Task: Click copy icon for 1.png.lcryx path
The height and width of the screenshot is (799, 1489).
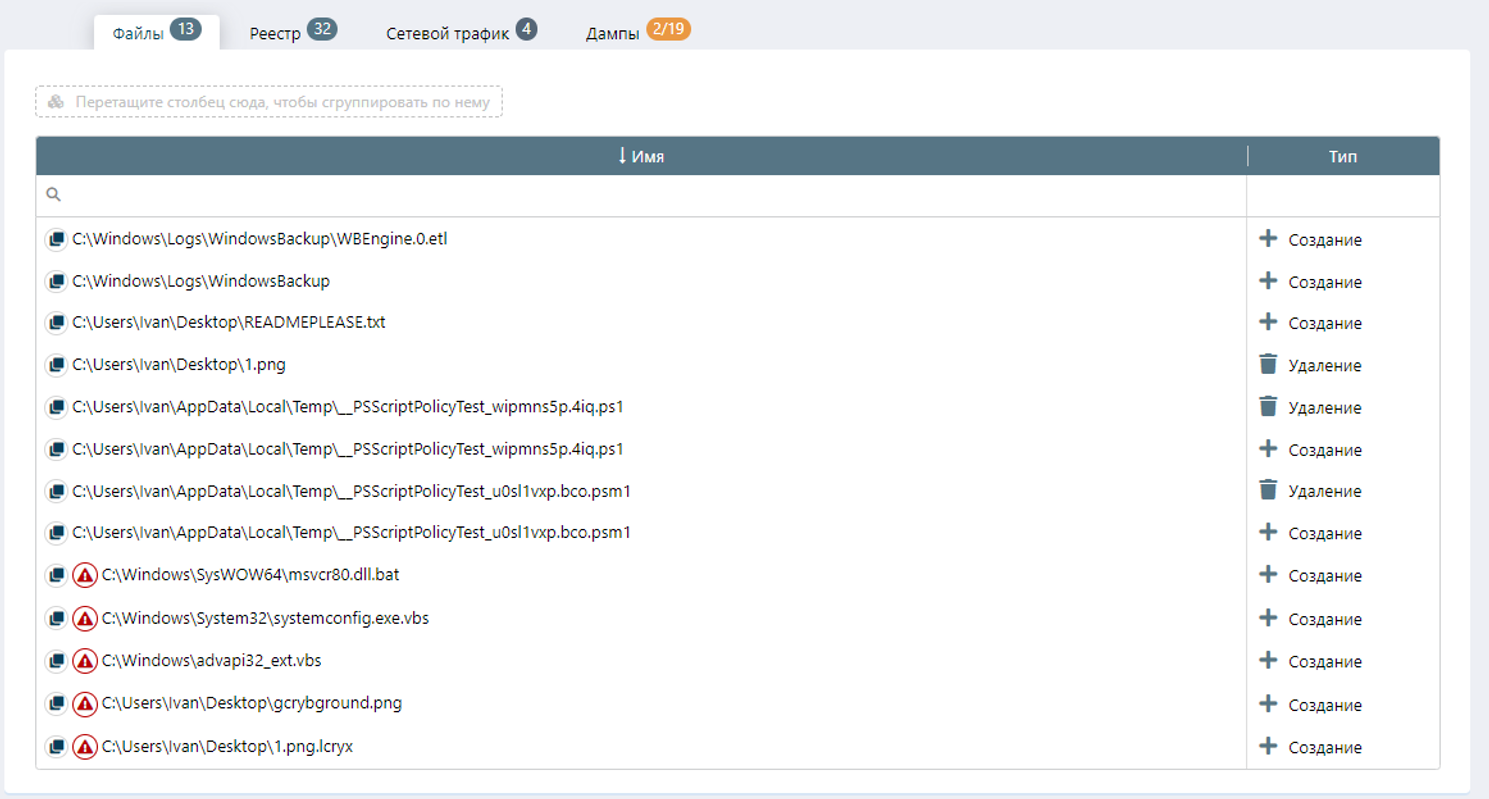Action: (x=56, y=747)
